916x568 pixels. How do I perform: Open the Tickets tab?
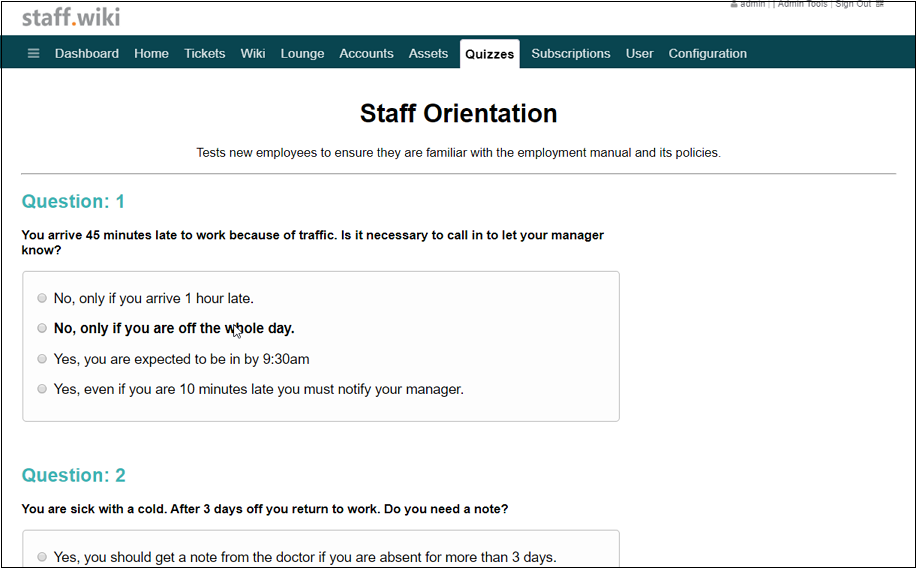[204, 53]
